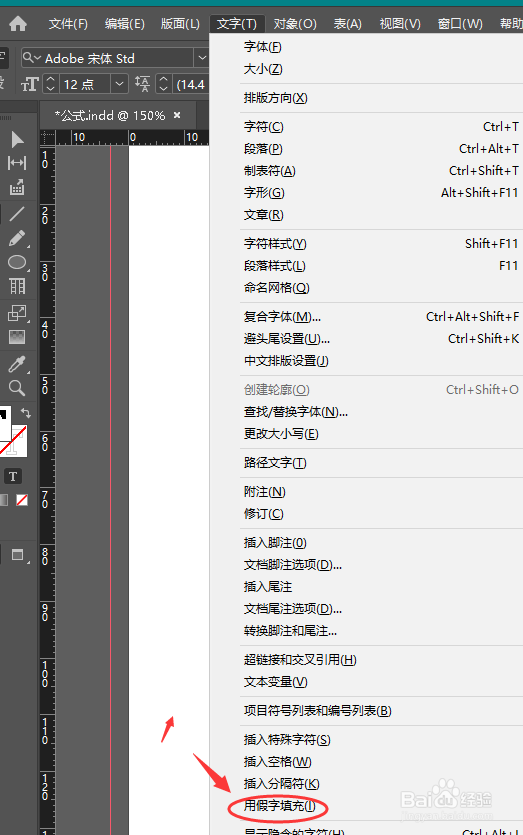Open the 窗口(W) menu
Screen dimensions: 523x835
pyautogui.click(x=460, y=24)
